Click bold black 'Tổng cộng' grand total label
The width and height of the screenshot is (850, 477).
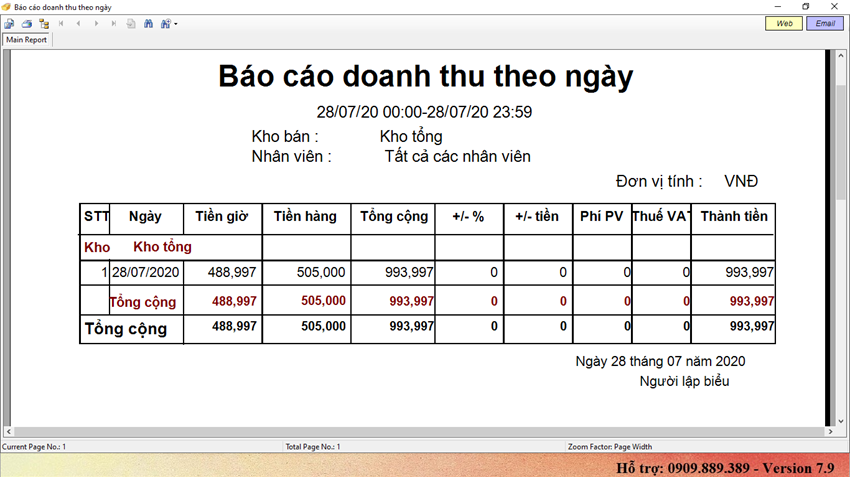tap(126, 329)
